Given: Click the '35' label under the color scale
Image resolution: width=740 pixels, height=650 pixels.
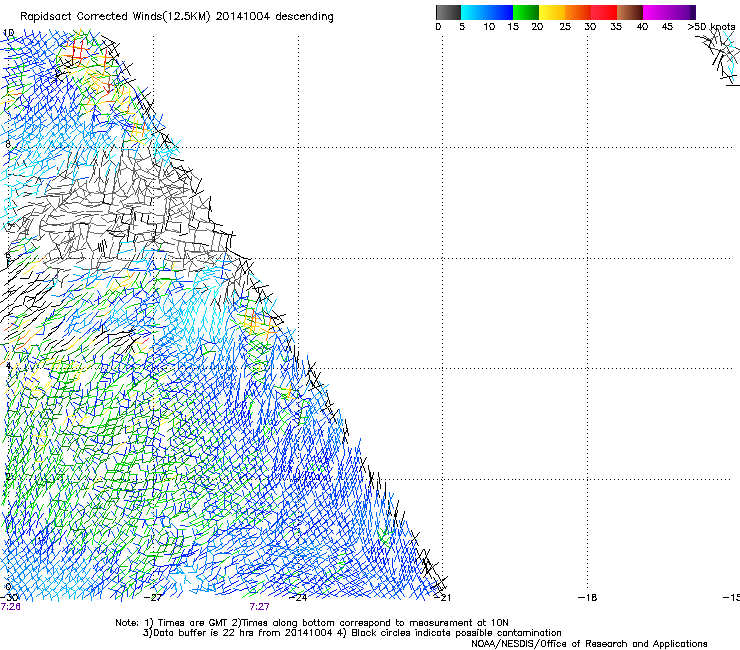Looking at the screenshot, I should pos(616,27).
